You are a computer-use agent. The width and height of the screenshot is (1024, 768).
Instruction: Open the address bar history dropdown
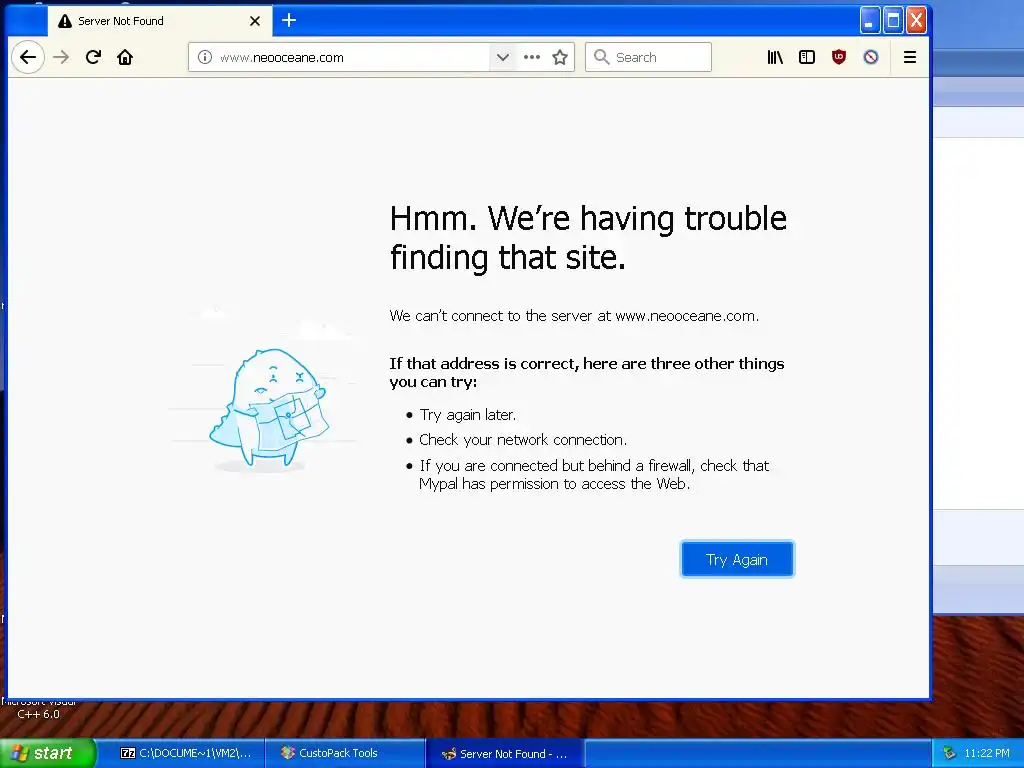[502, 57]
